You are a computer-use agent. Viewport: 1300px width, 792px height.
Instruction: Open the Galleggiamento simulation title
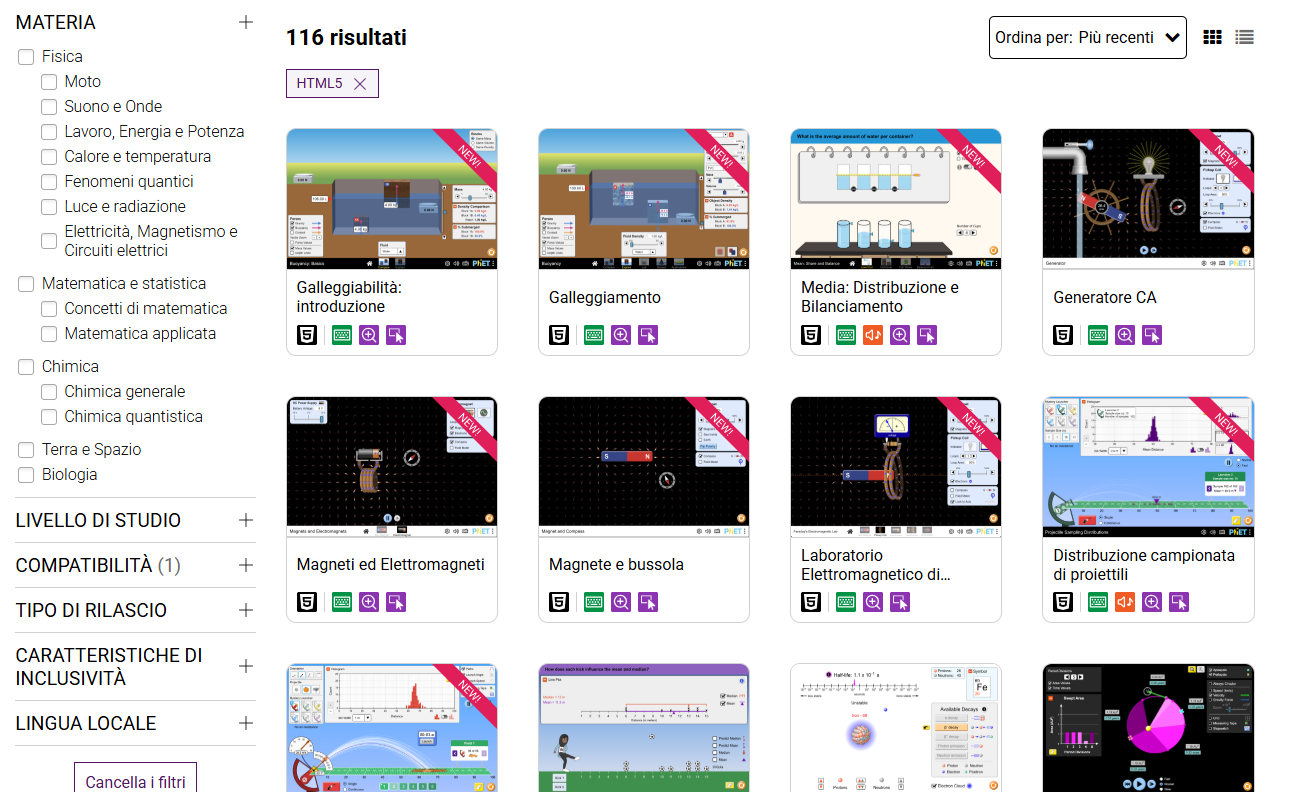pyautogui.click(x=605, y=298)
